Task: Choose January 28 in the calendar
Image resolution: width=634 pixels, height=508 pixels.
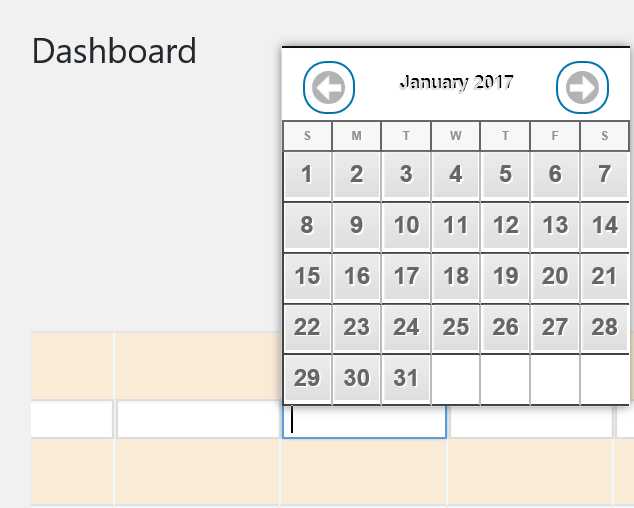Action: click(x=604, y=327)
